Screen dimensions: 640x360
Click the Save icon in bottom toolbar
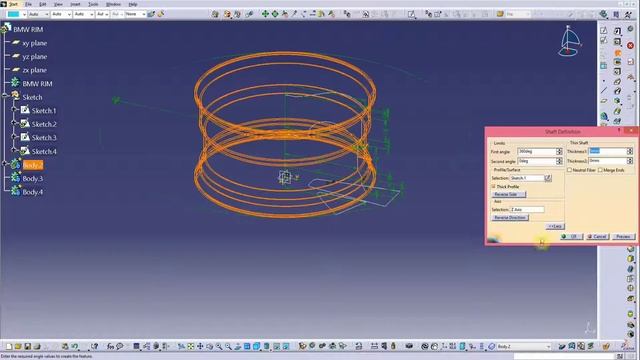point(27,347)
